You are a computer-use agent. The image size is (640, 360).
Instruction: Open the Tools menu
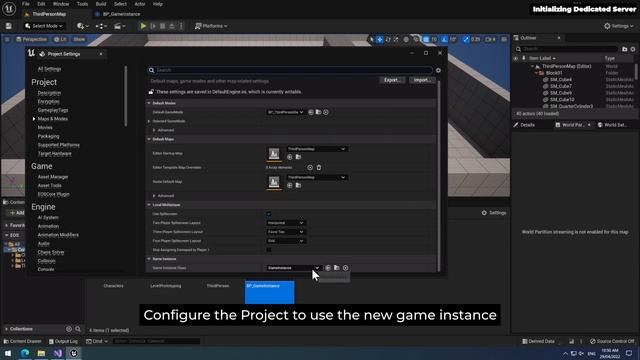tap(82, 4)
